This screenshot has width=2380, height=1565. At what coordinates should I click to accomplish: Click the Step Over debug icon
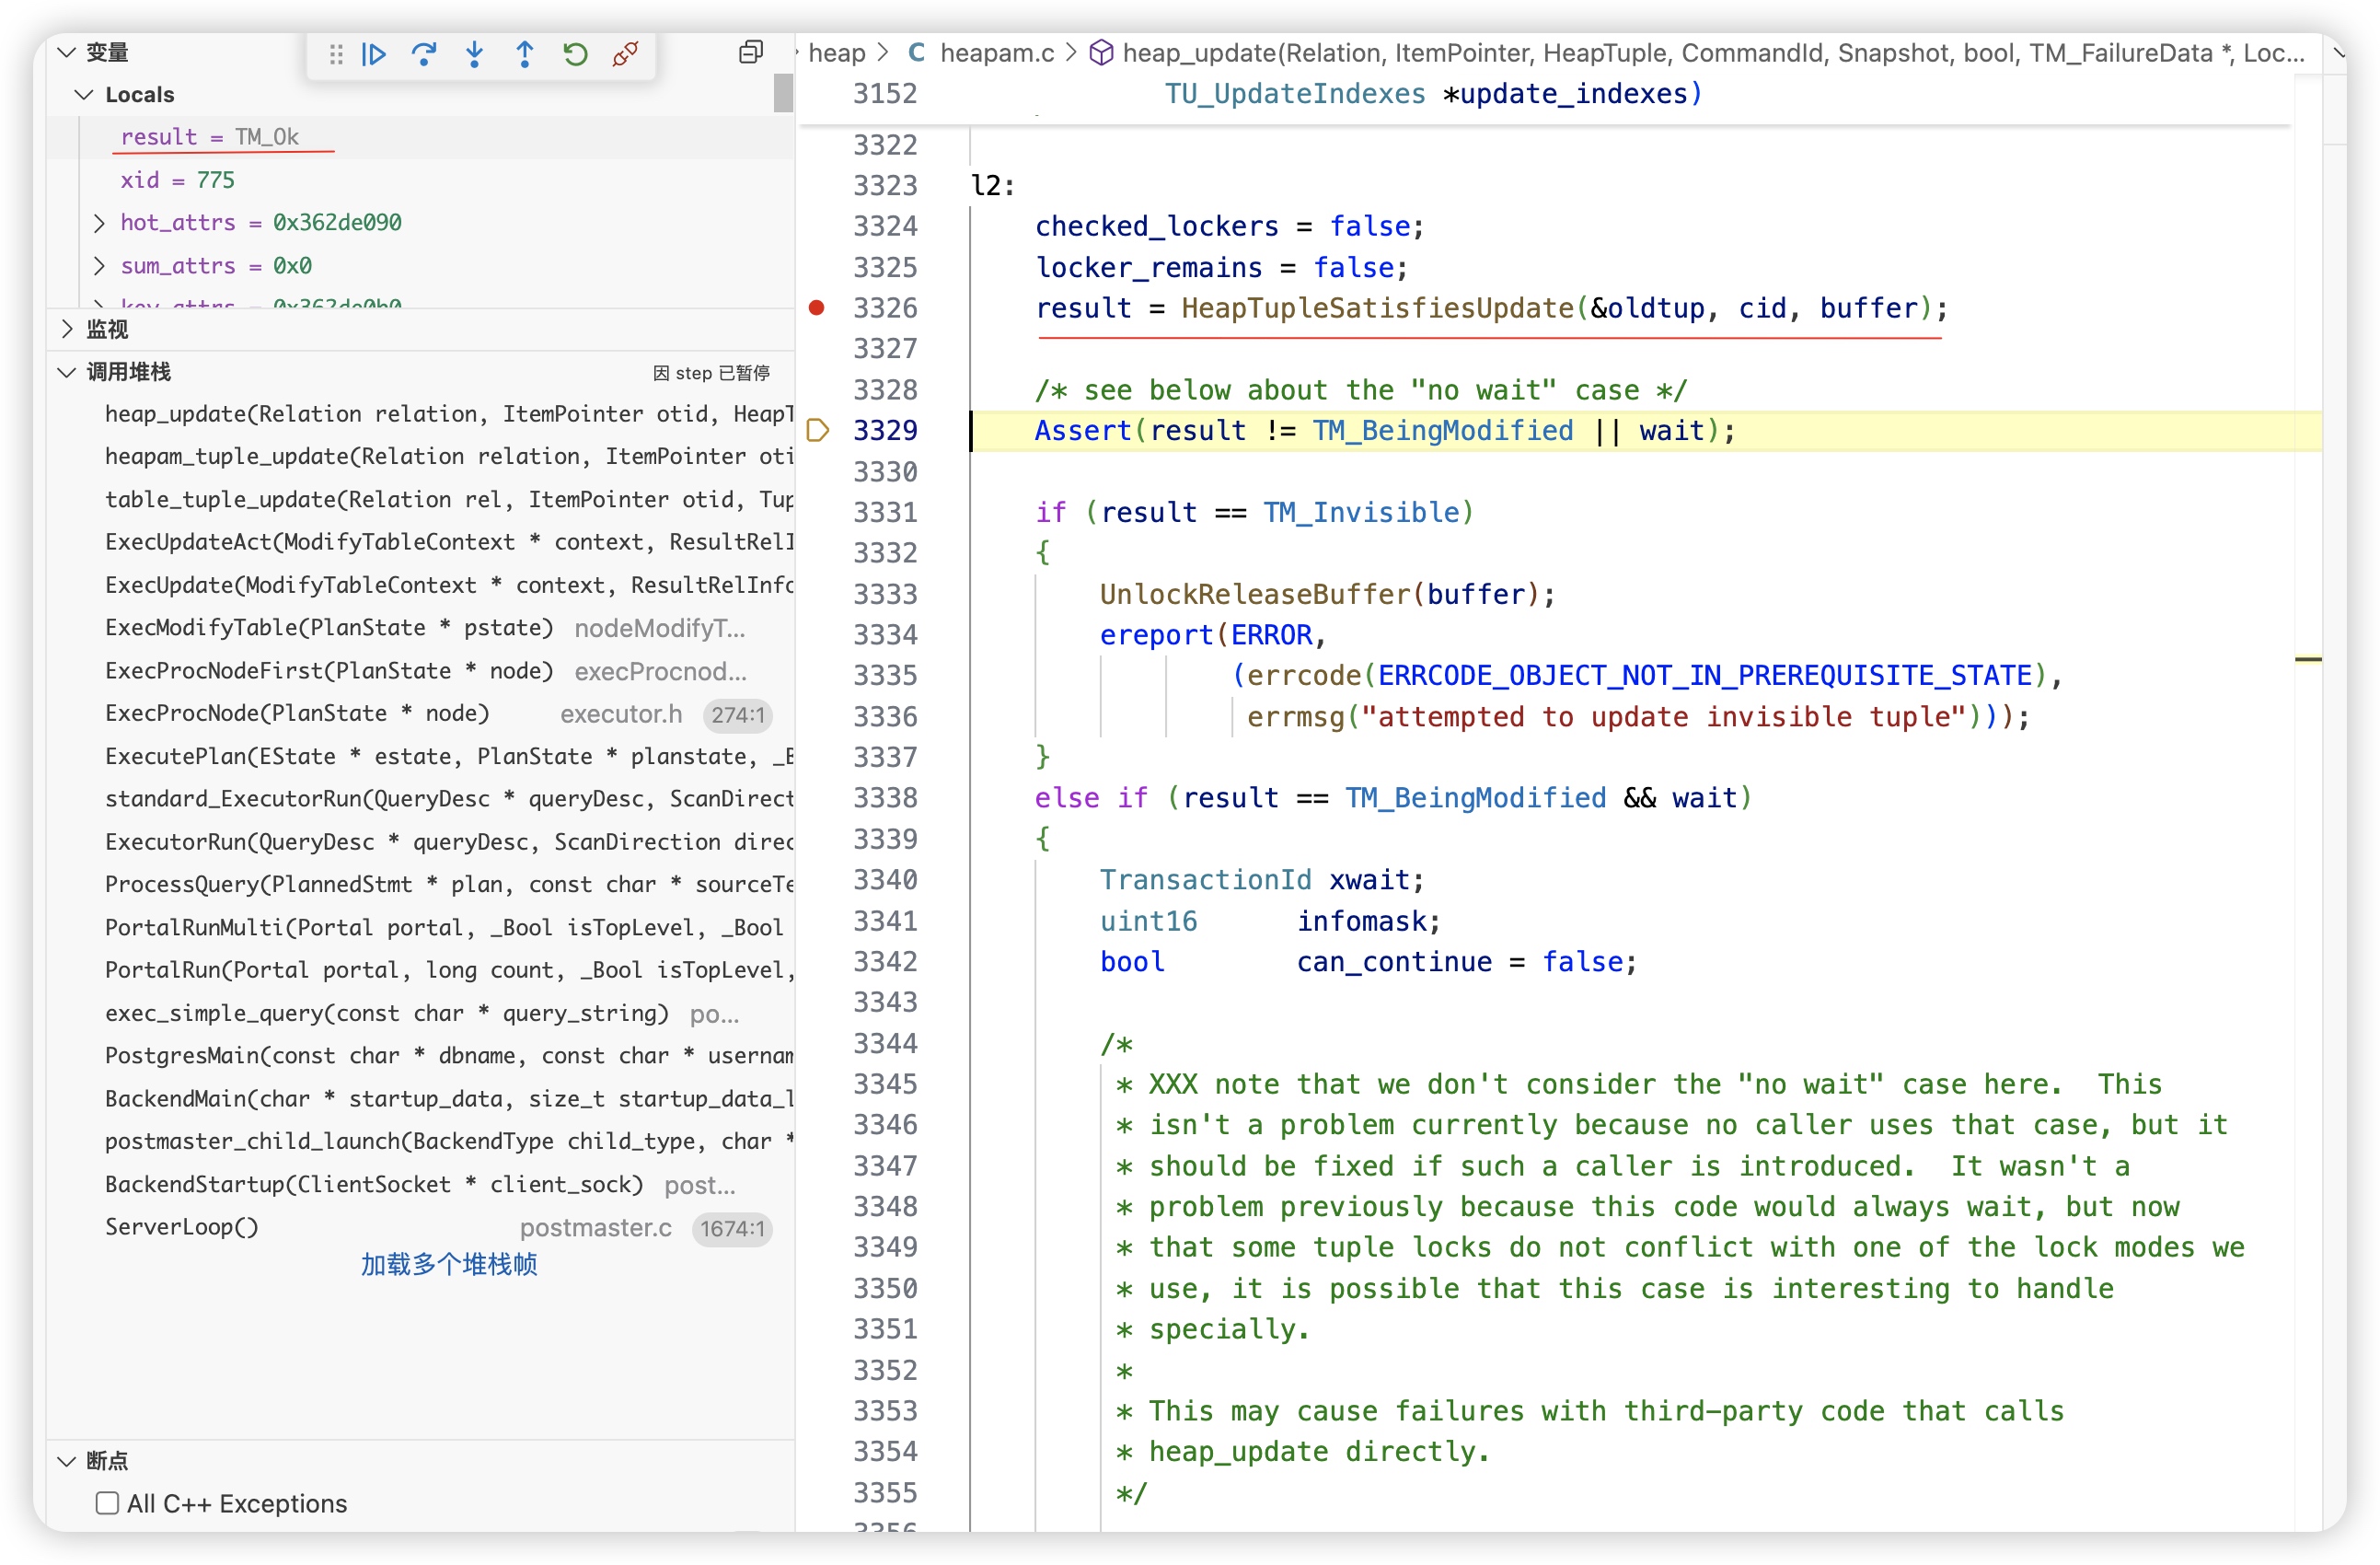[x=424, y=54]
